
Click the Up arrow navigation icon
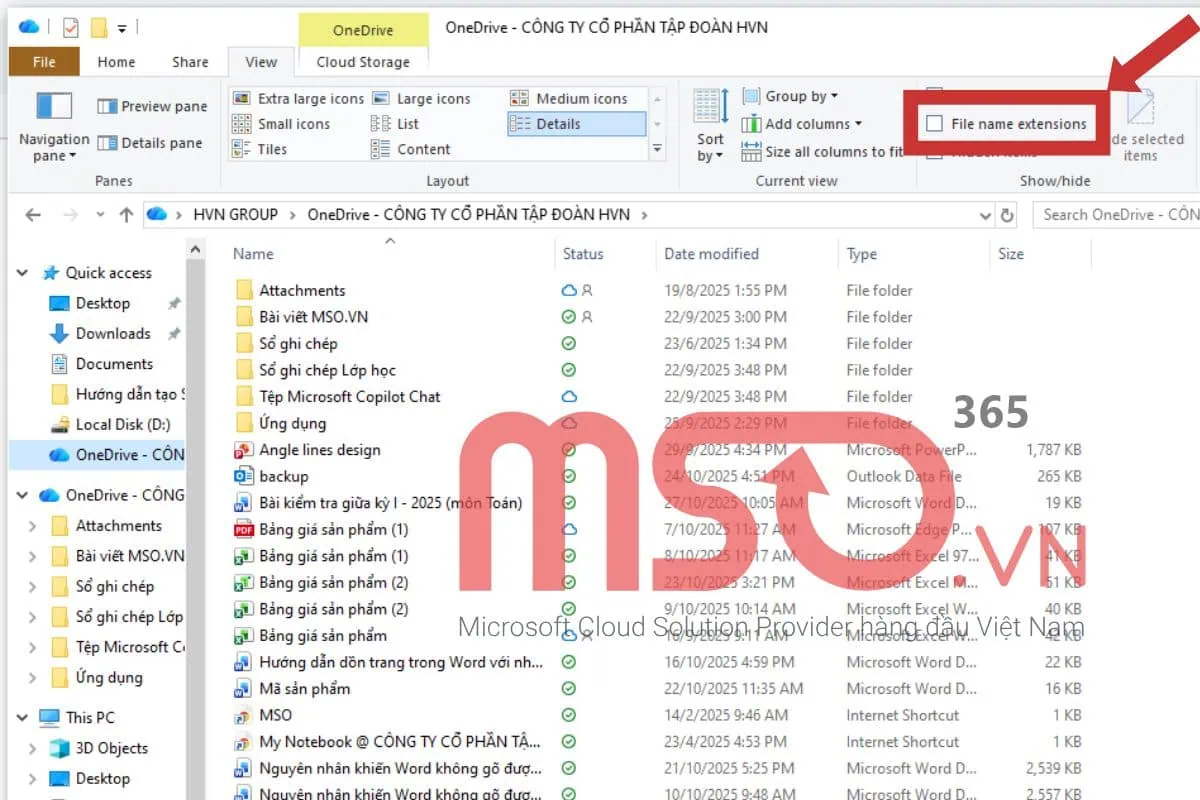coord(126,215)
